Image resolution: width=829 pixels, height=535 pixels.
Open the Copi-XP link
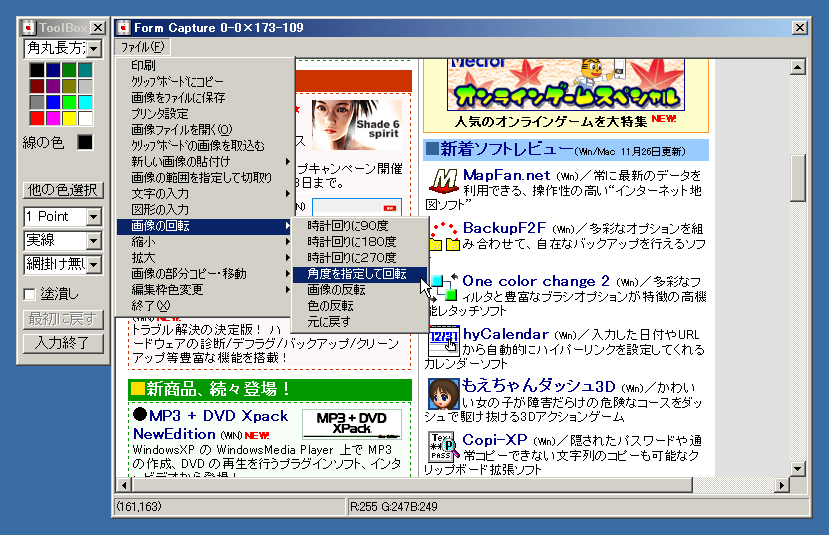pyautogui.click(x=494, y=440)
